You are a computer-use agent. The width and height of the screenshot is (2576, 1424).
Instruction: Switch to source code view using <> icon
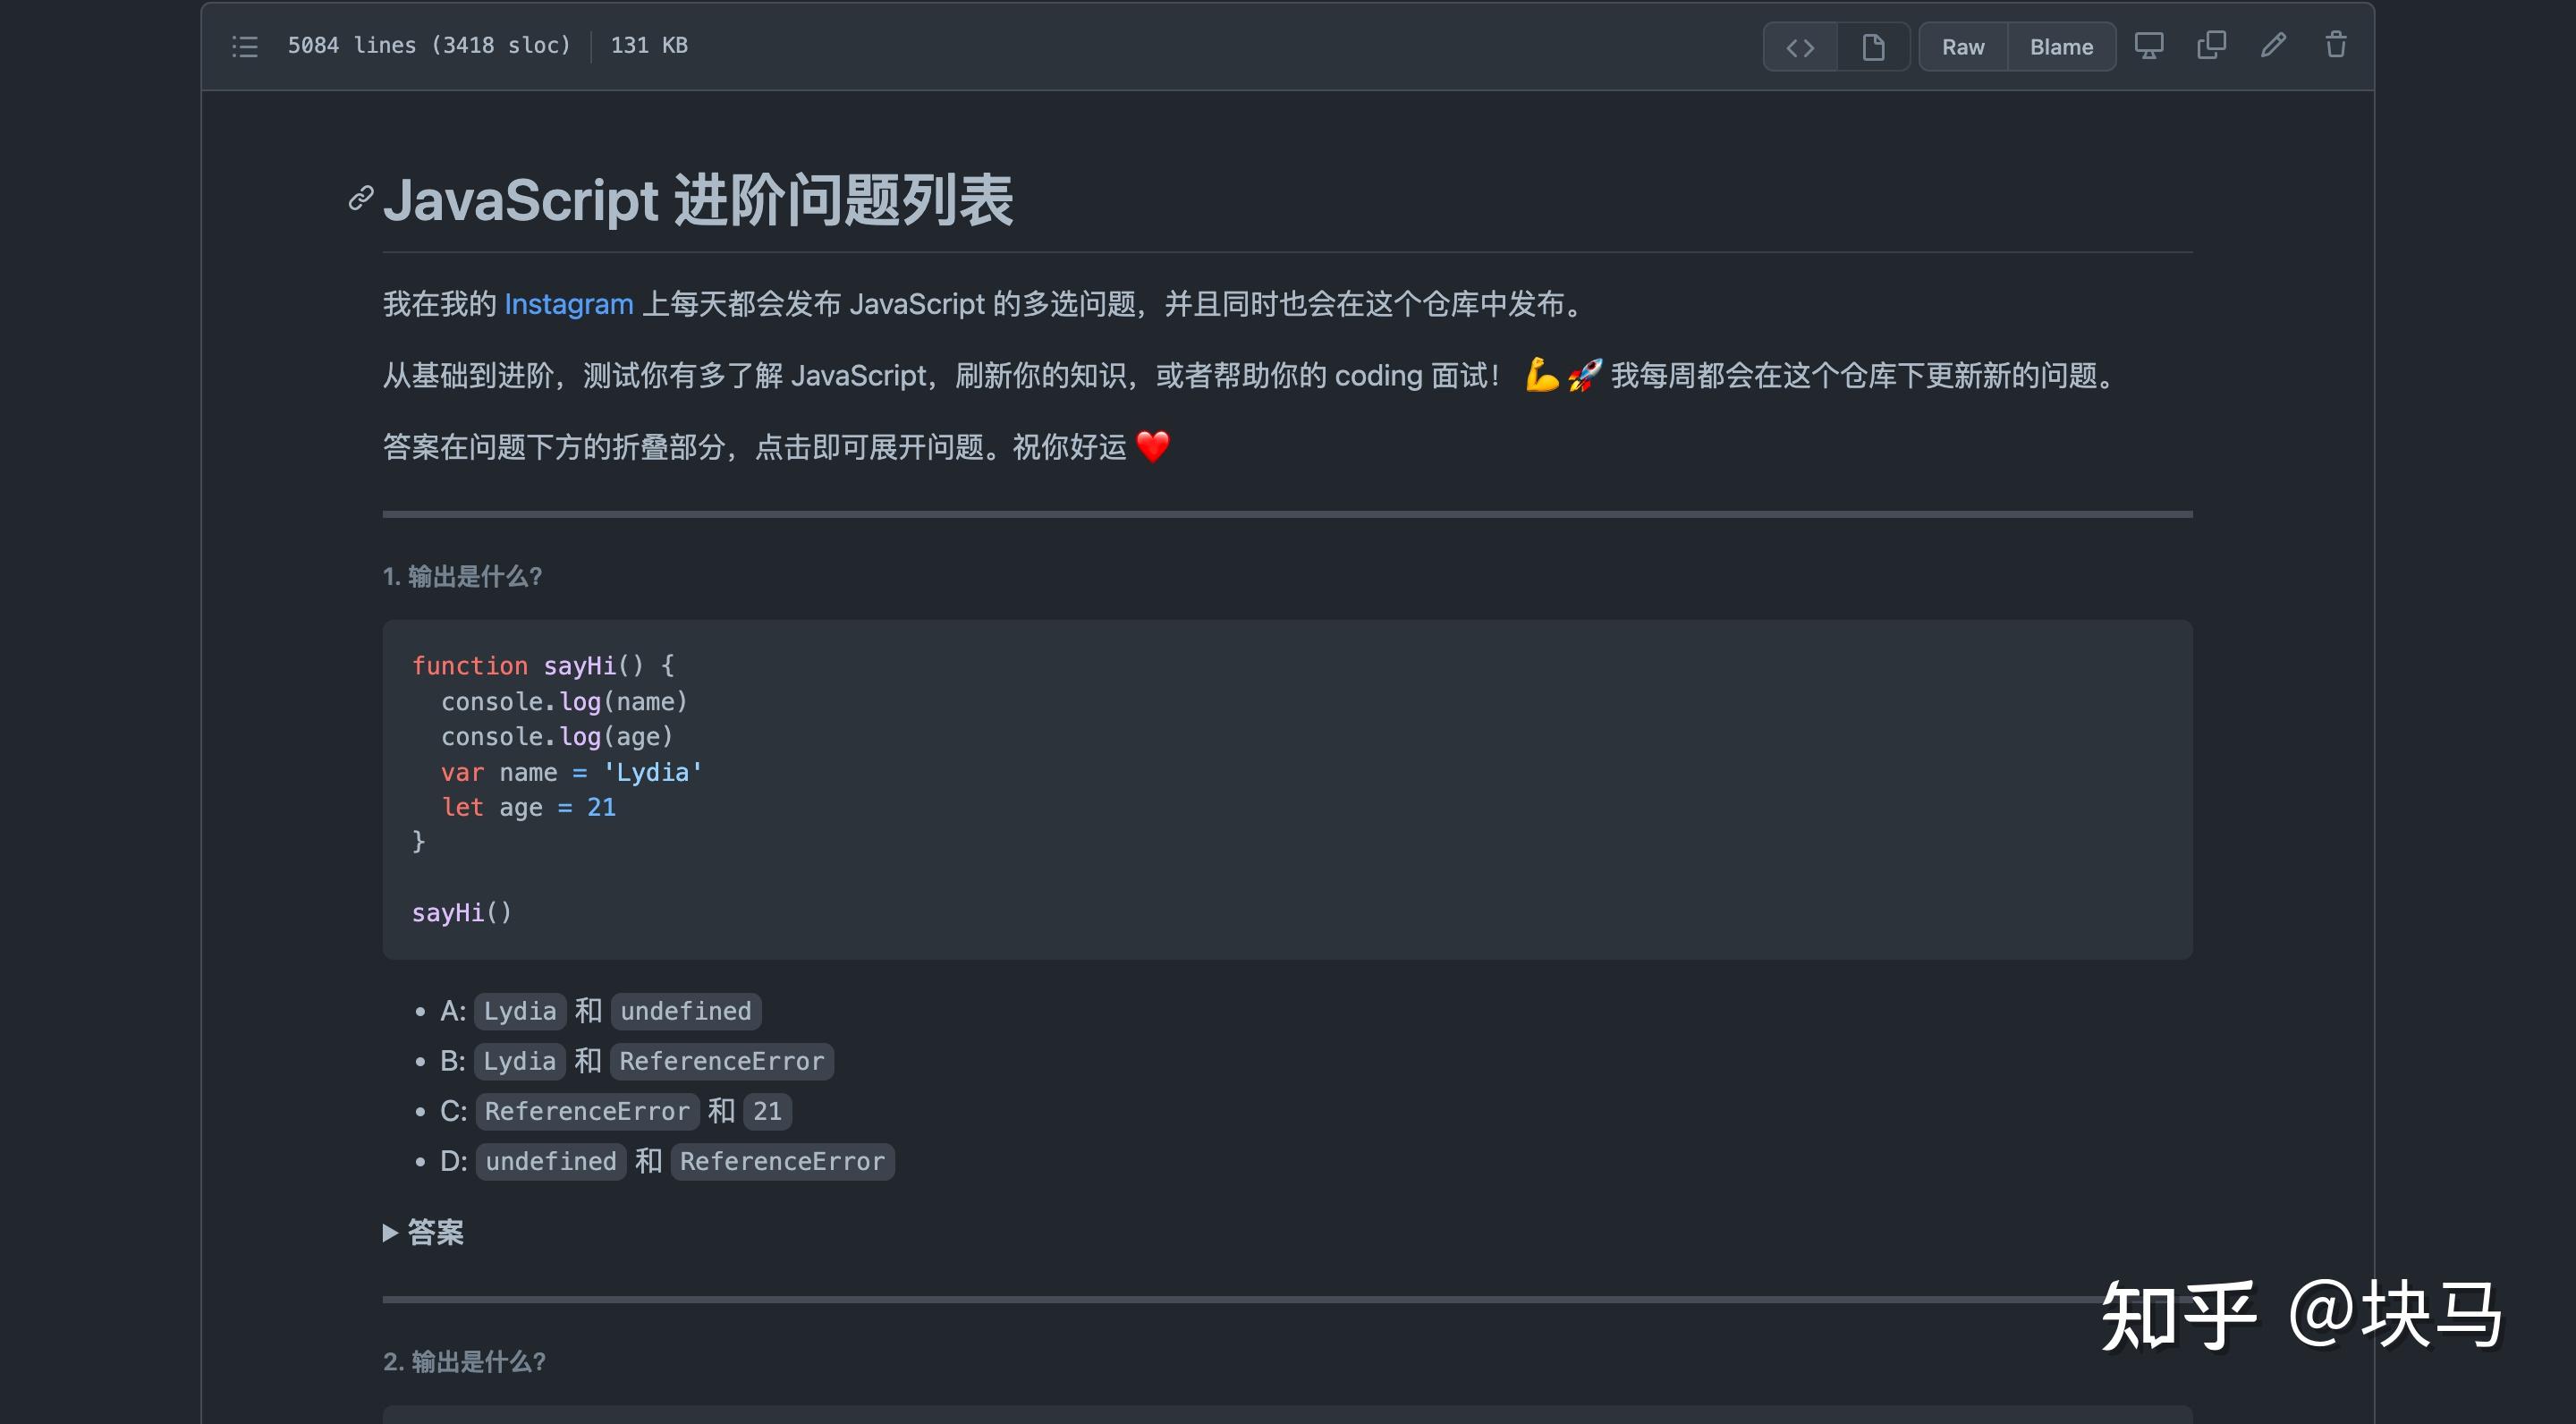click(1798, 46)
